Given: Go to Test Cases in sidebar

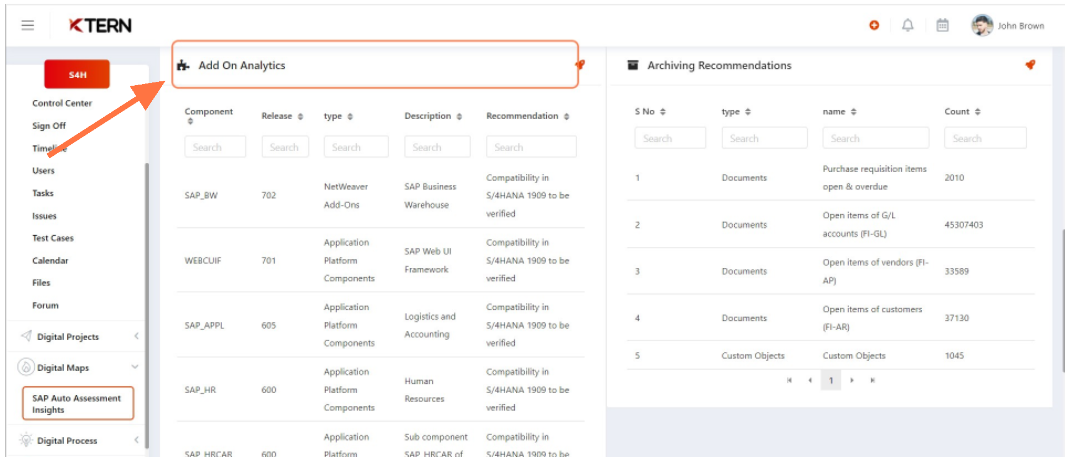Looking at the screenshot, I should pos(53,238).
